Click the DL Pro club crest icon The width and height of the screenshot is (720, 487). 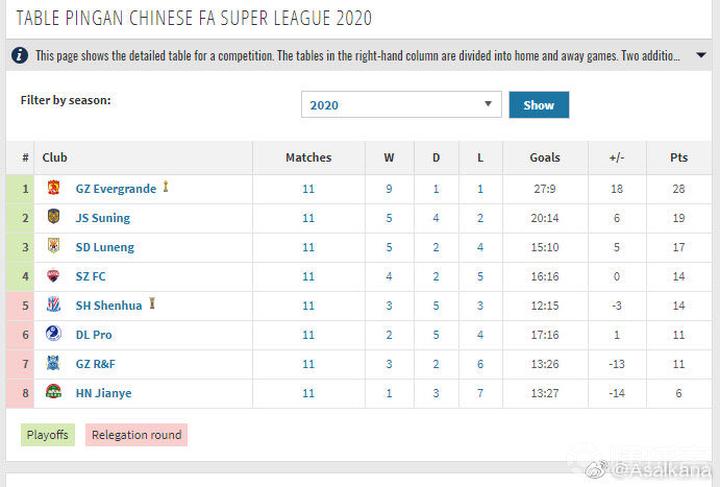pos(54,334)
